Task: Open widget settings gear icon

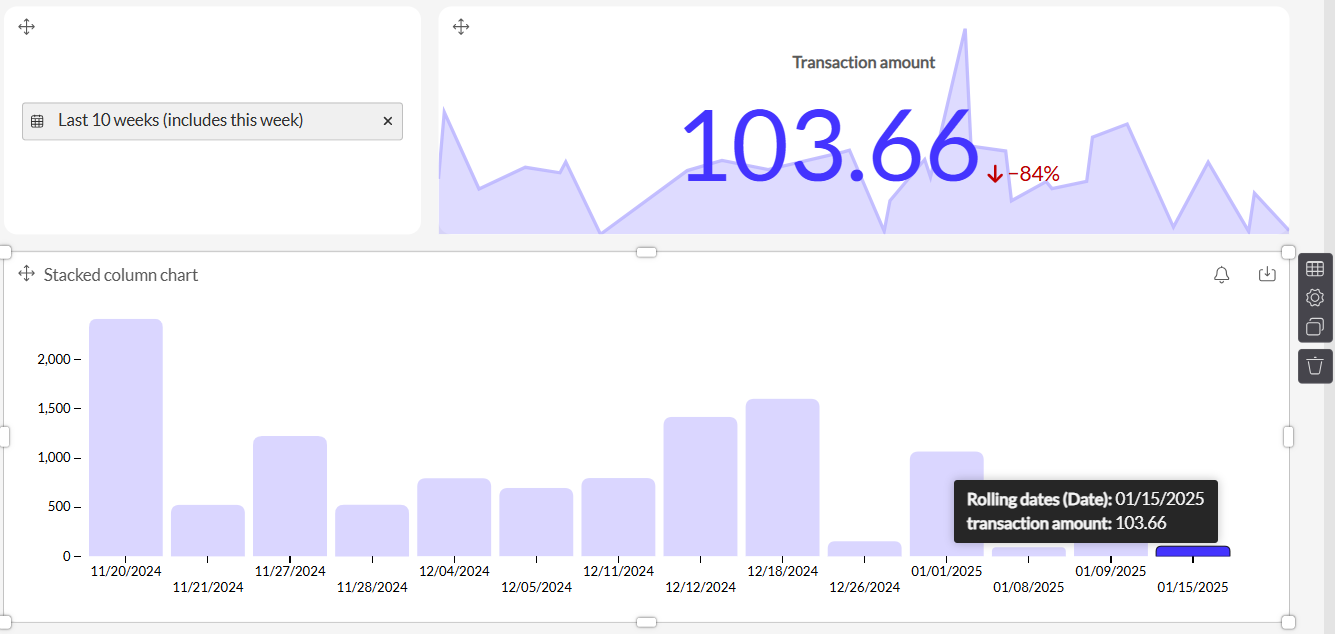Action: click(1315, 298)
